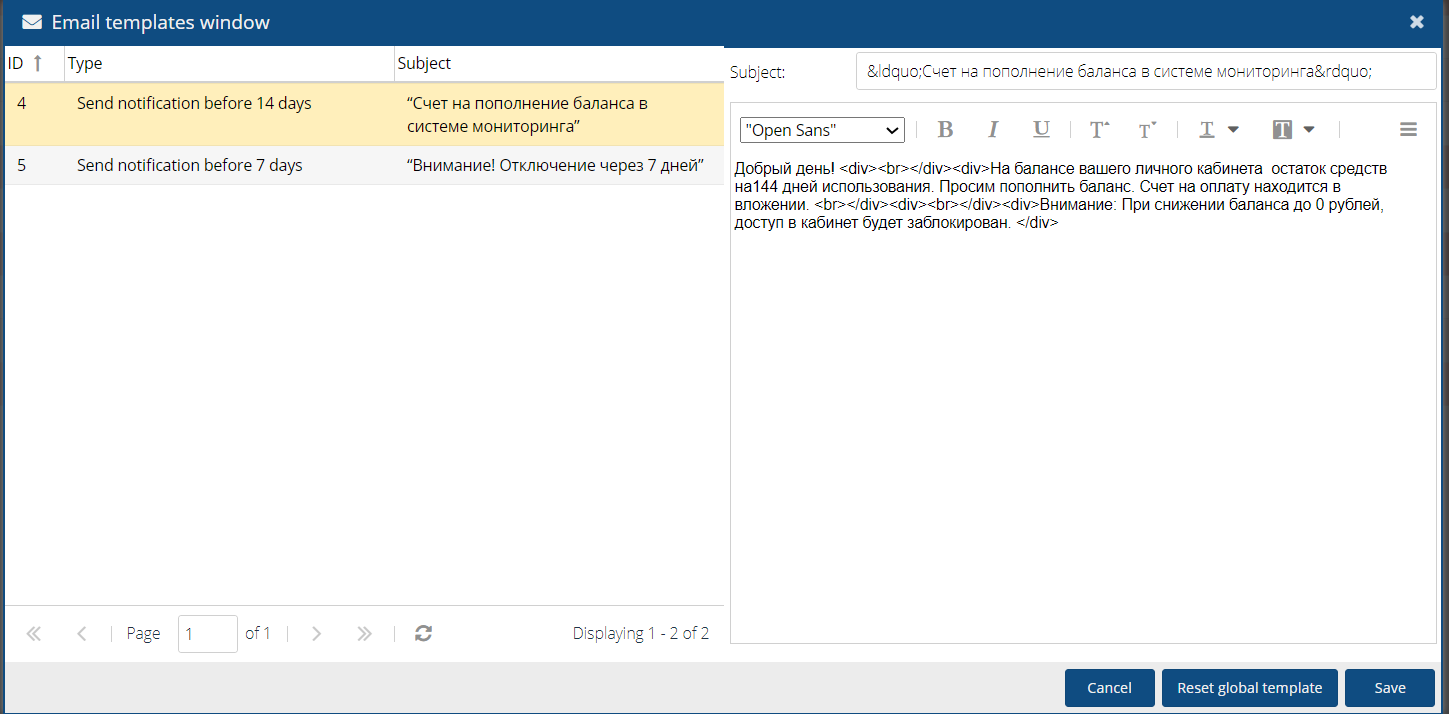Jump to last page of templates
The width and height of the screenshot is (1449, 714).
[364, 633]
